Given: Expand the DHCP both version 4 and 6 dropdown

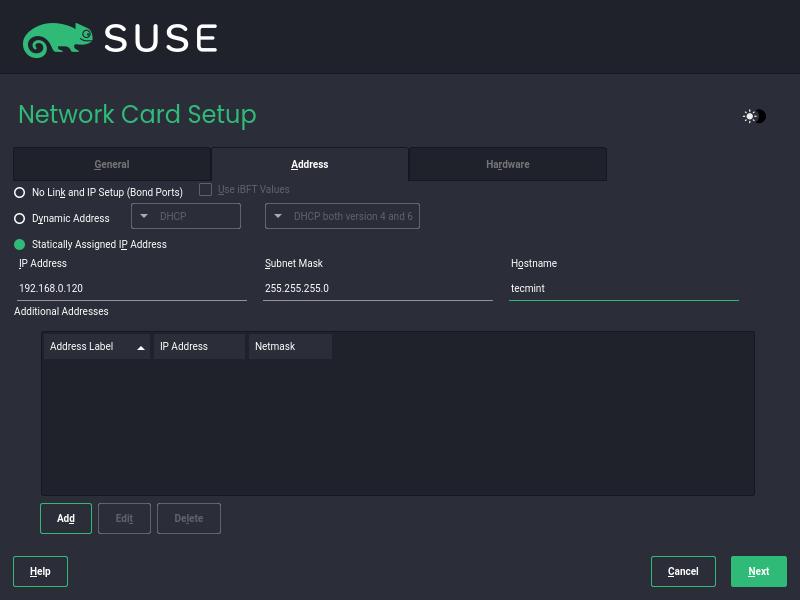Looking at the screenshot, I should coord(342,216).
